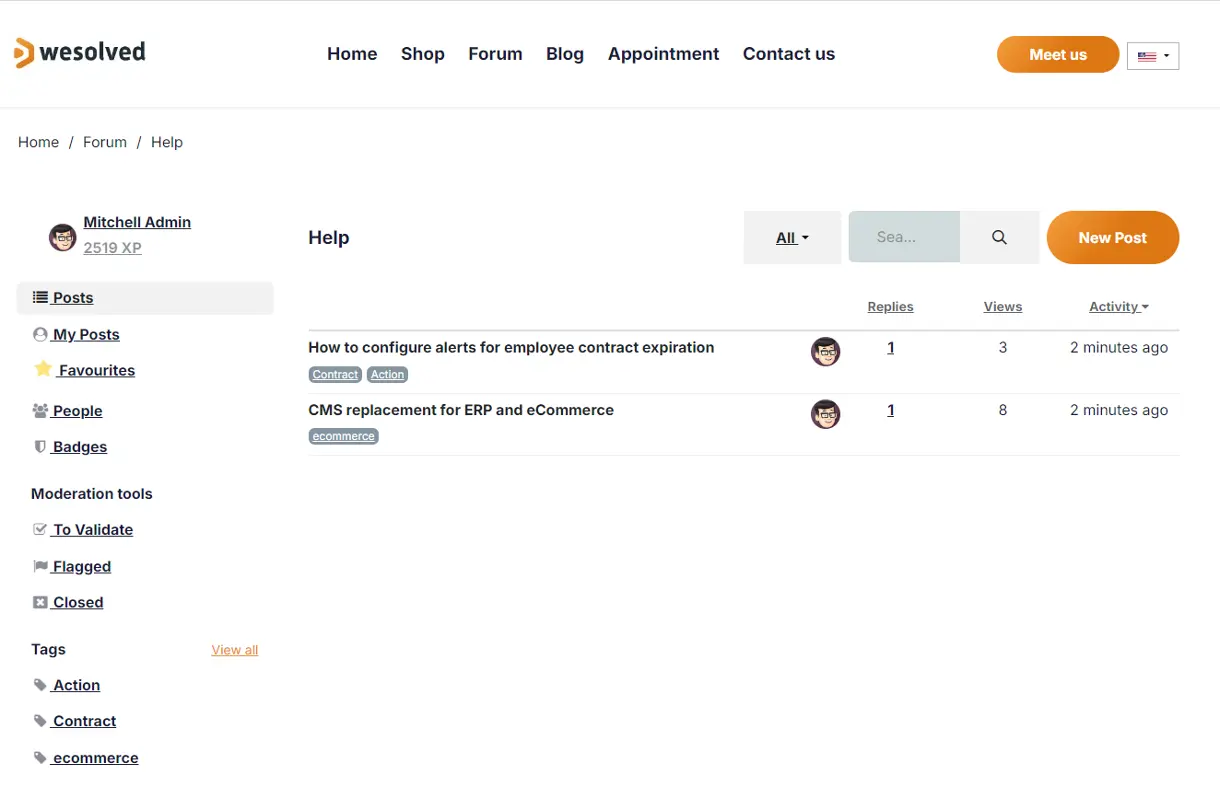Click the People group icon in sidebar
Image resolution: width=1220 pixels, height=787 pixels.
40,411
